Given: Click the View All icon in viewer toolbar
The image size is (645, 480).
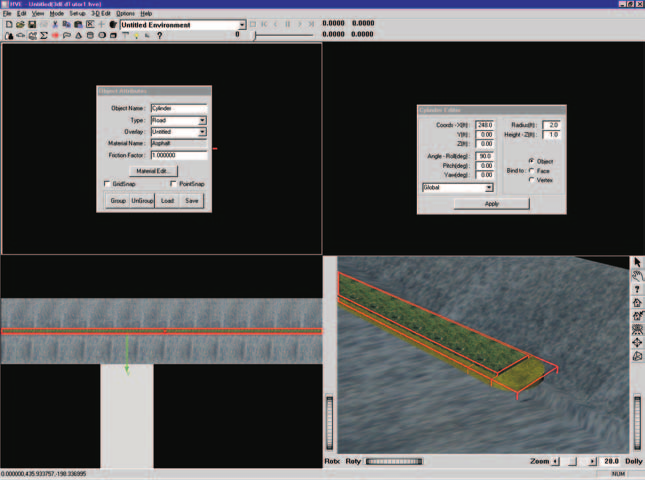Looking at the screenshot, I should (637, 329).
